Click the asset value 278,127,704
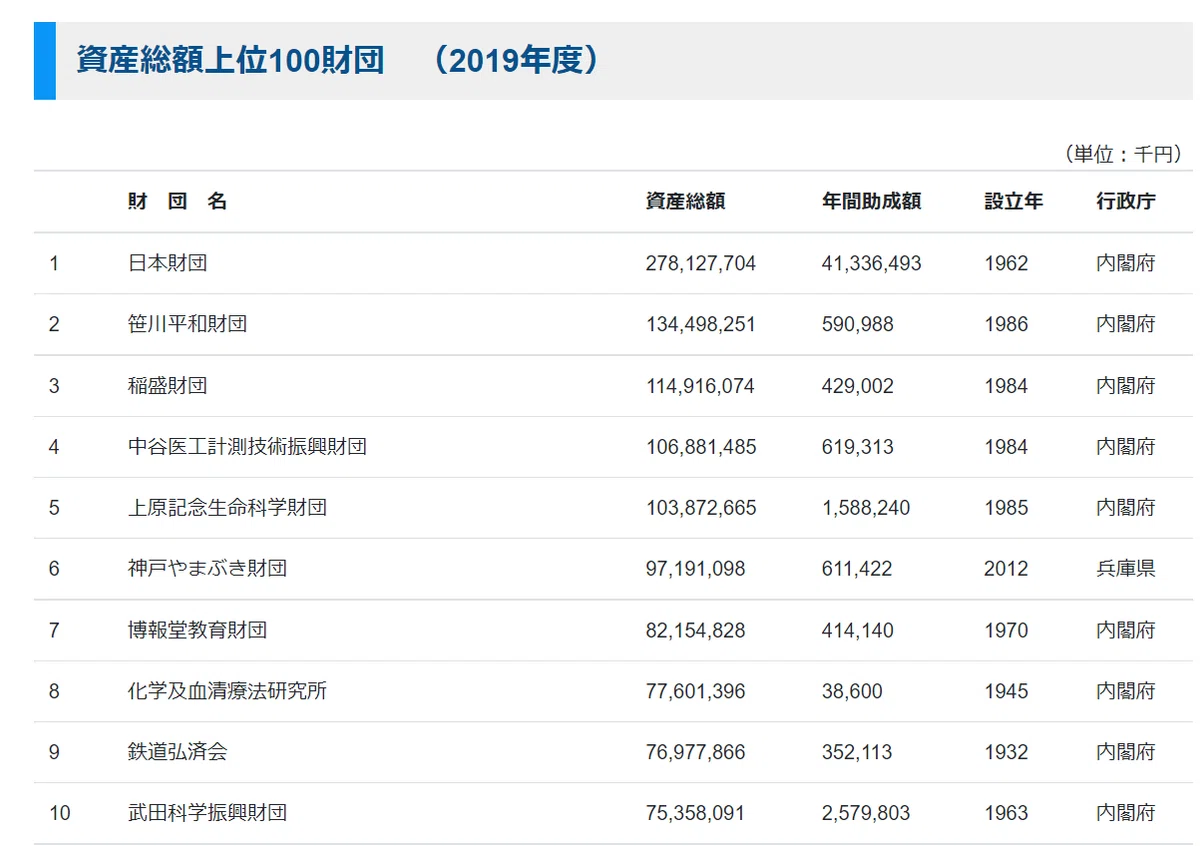This screenshot has height=846, width=1200. pos(701,263)
